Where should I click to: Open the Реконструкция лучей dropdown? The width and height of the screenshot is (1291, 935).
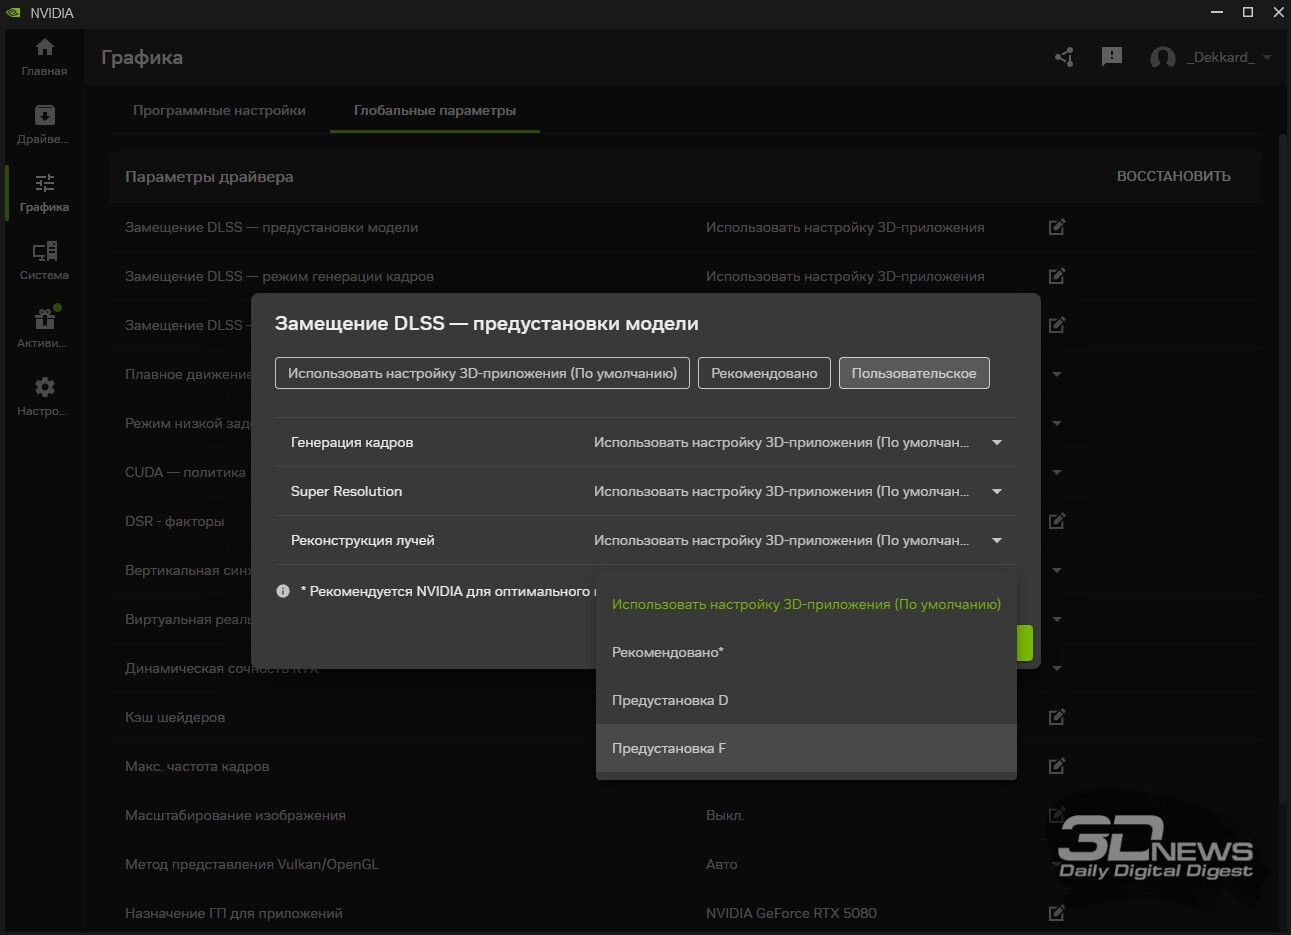pyautogui.click(x=798, y=540)
